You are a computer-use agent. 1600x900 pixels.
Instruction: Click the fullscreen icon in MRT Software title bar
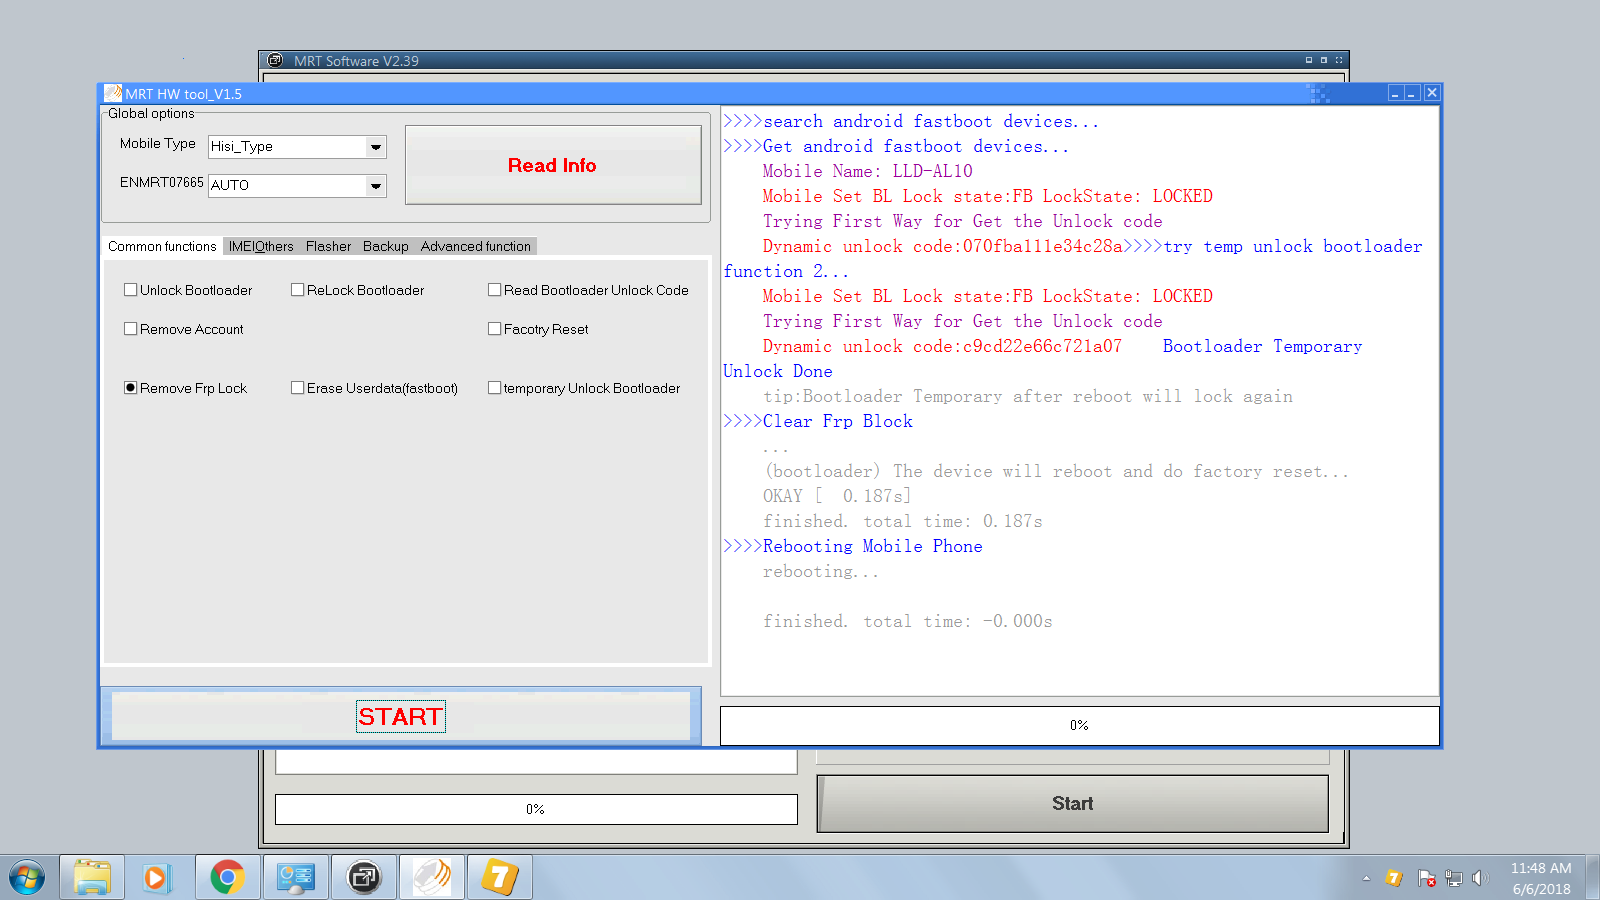coord(1339,60)
